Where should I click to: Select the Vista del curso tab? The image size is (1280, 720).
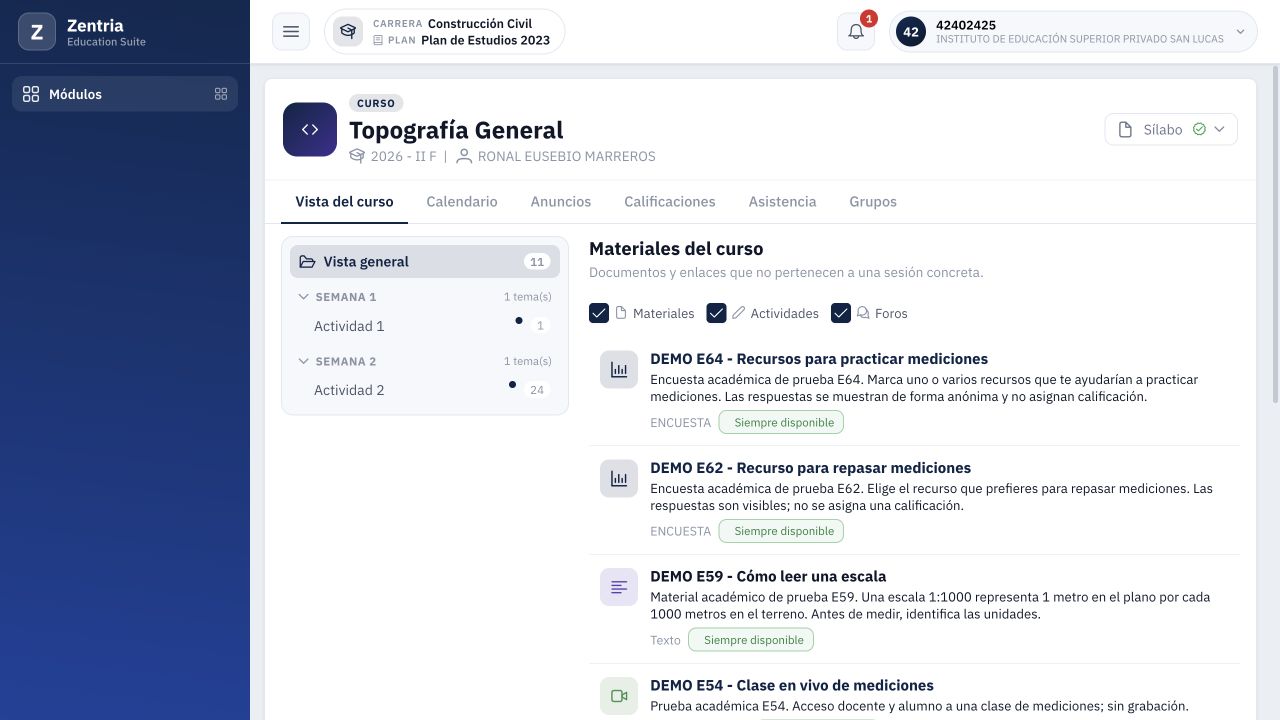click(344, 202)
